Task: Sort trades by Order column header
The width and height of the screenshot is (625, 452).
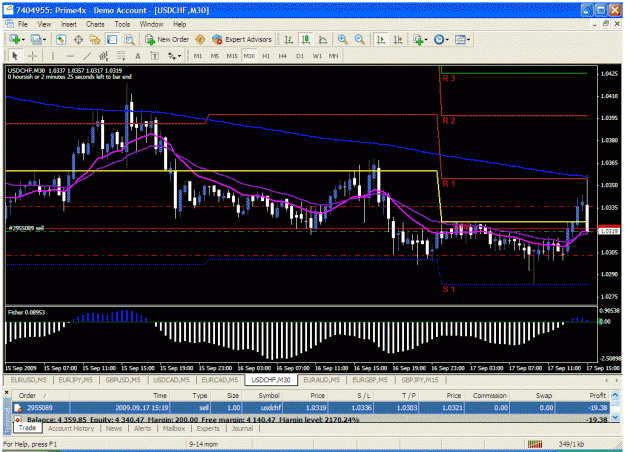Action: point(41,395)
